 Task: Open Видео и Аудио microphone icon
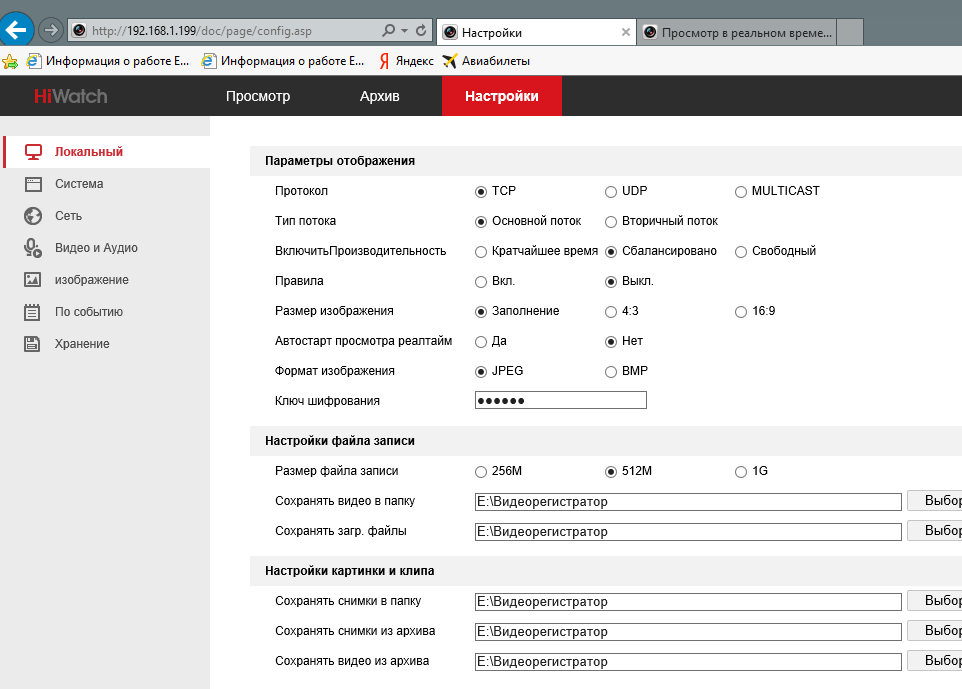(x=33, y=248)
